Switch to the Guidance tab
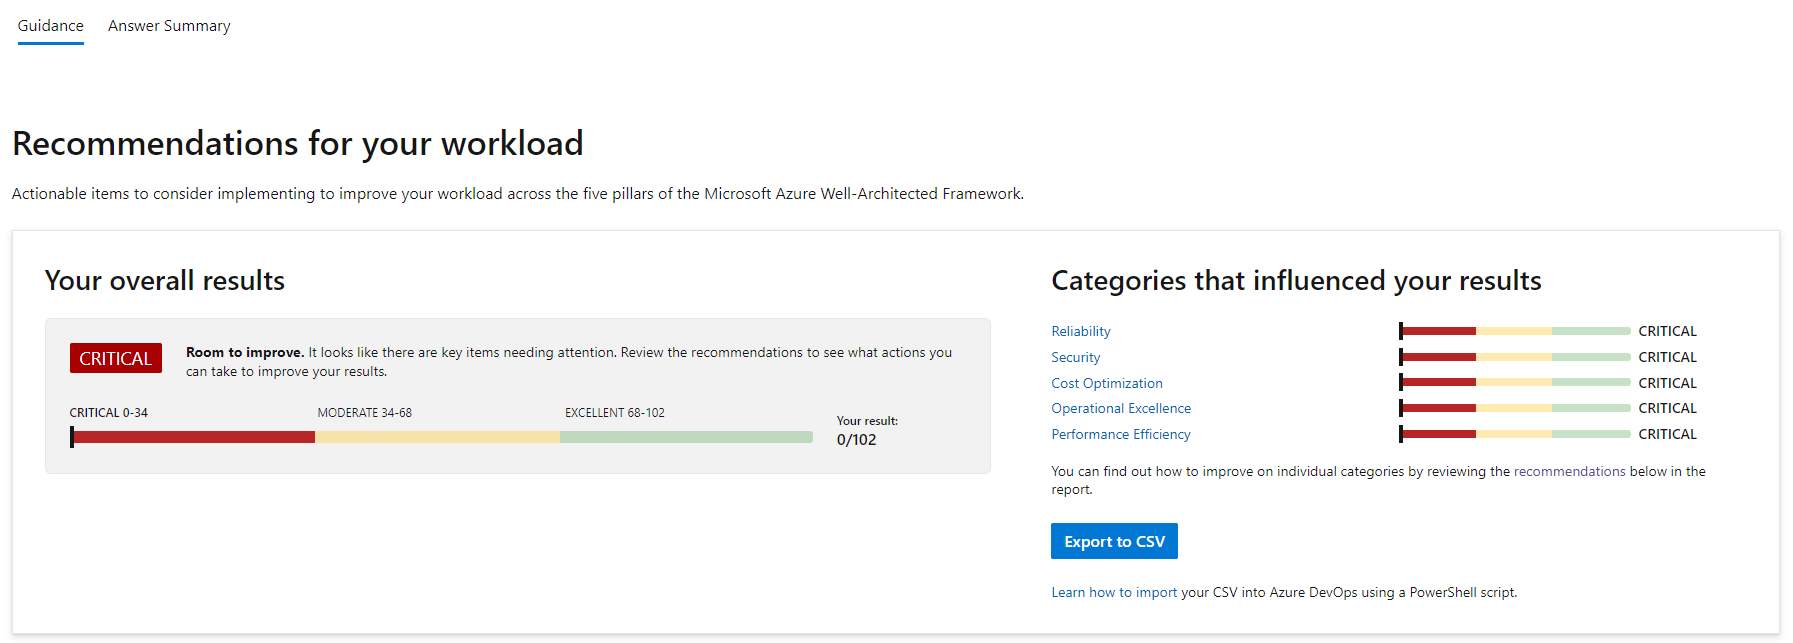 coord(50,26)
